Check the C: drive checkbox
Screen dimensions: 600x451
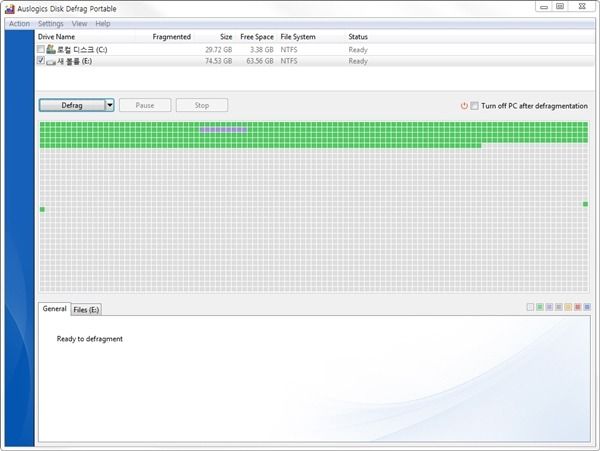[41, 49]
